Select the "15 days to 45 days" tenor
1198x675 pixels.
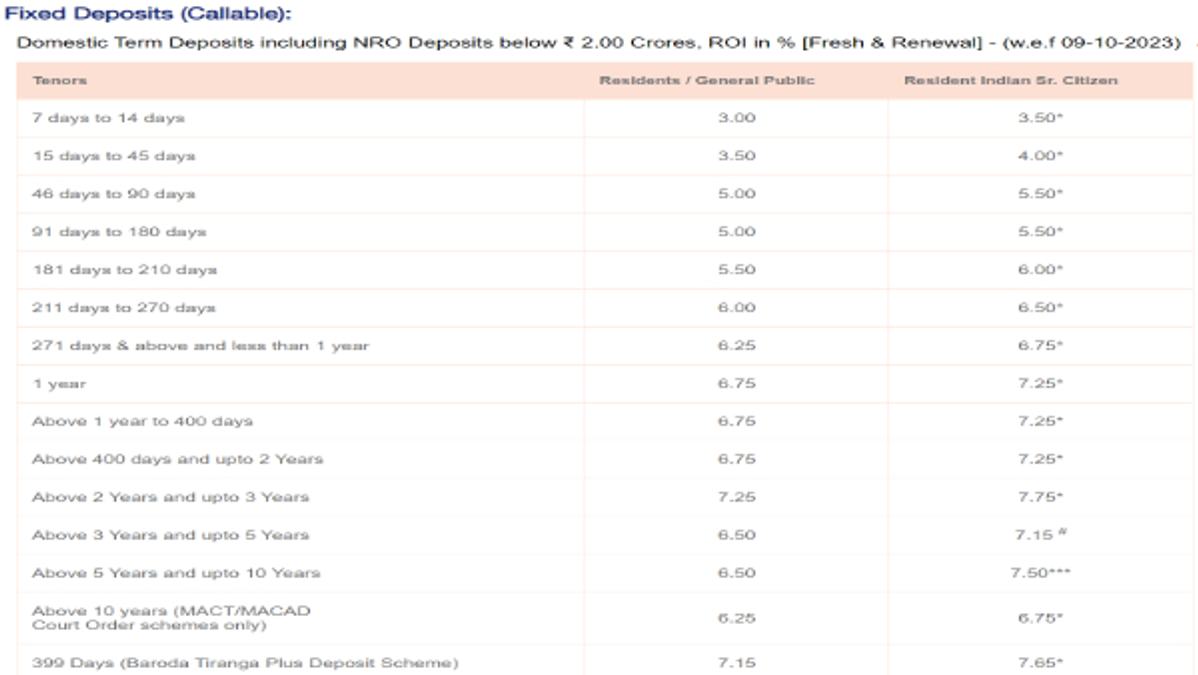(114, 156)
